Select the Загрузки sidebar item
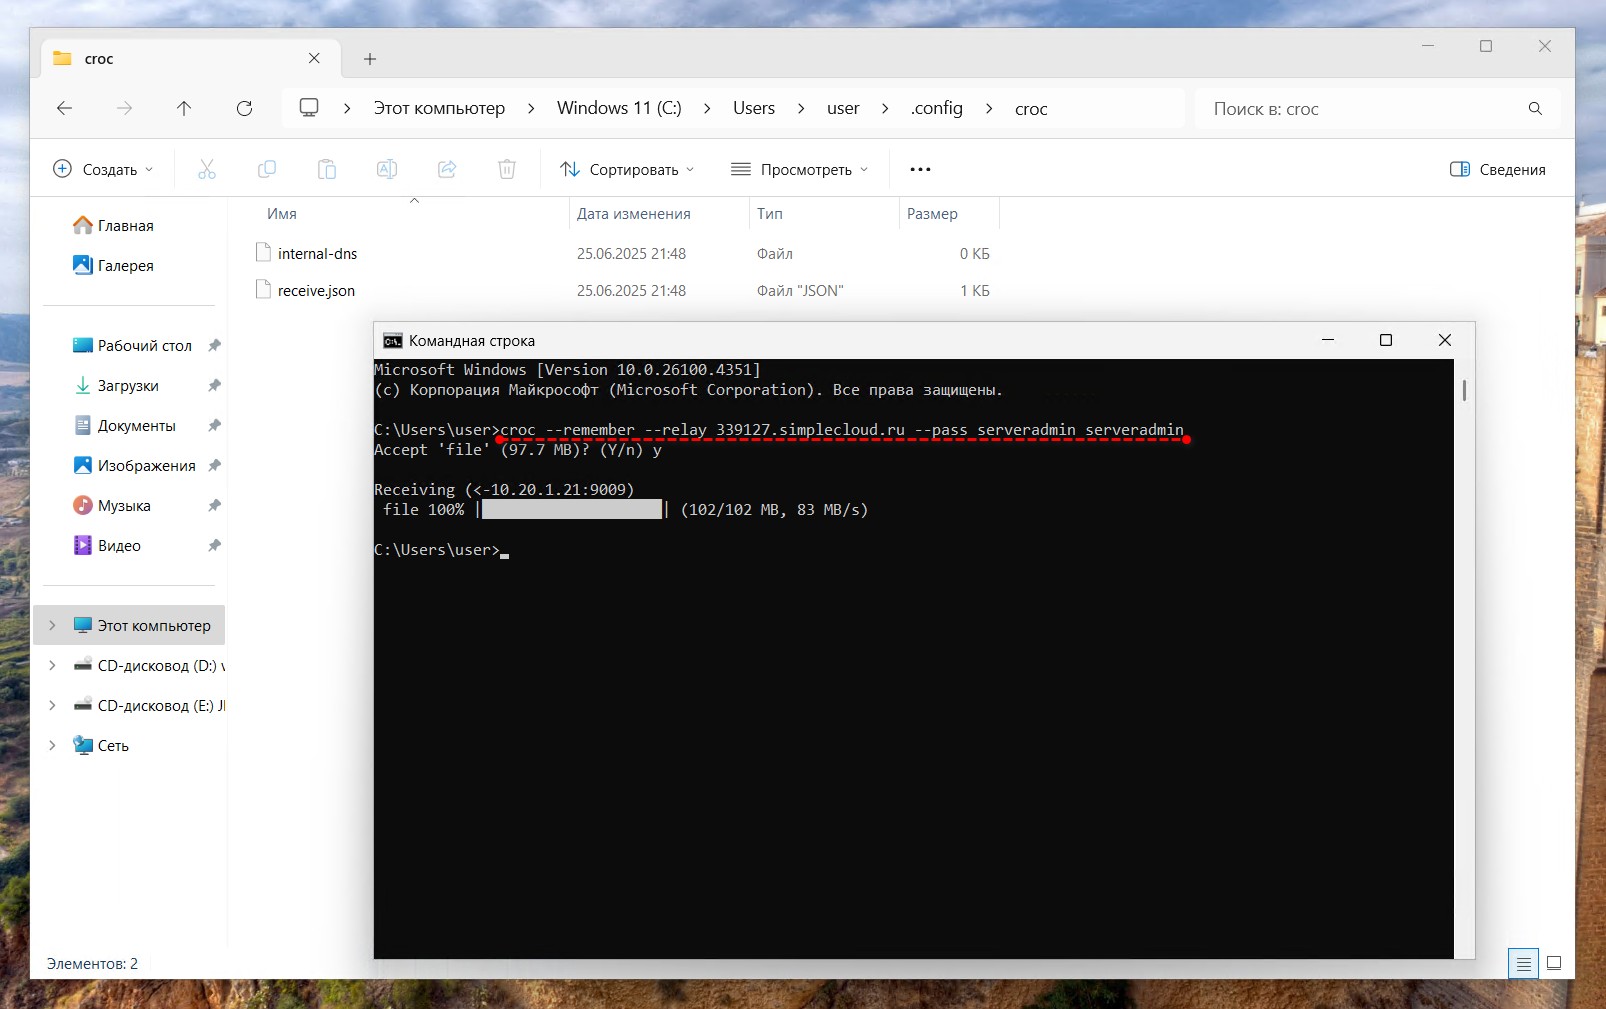 click(x=128, y=385)
